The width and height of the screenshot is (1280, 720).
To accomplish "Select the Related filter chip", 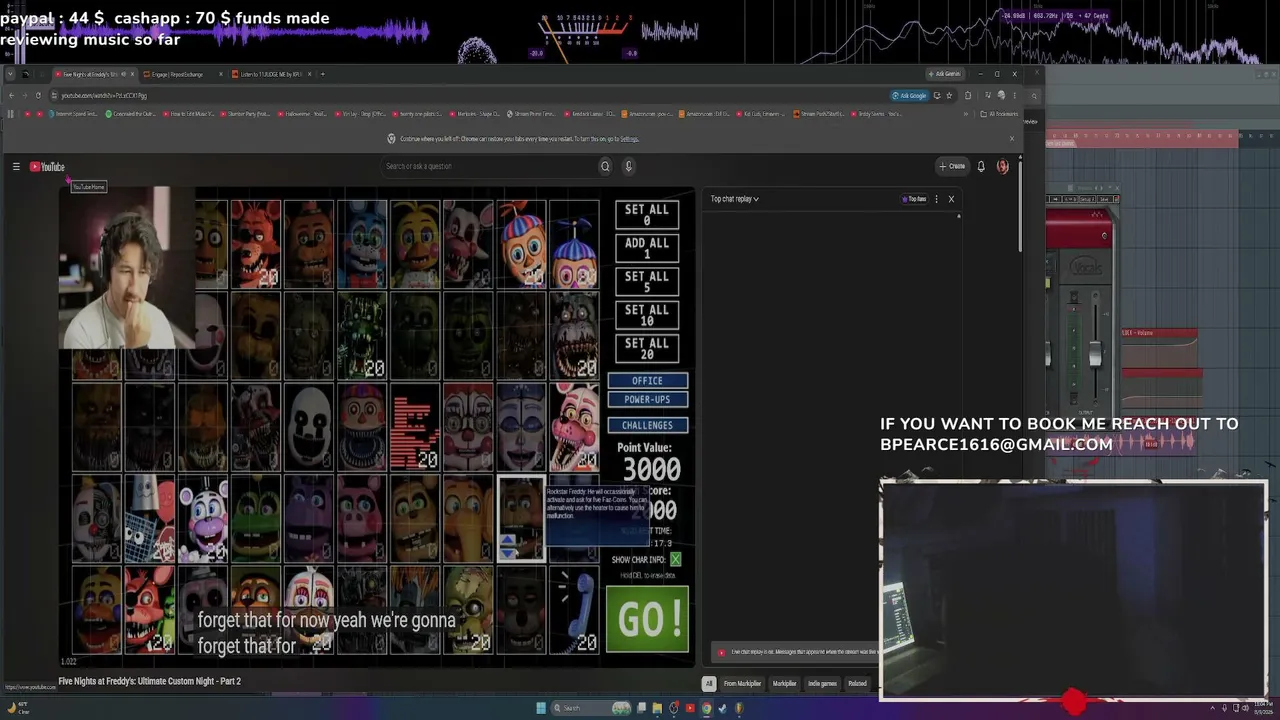I will pyautogui.click(x=857, y=684).
